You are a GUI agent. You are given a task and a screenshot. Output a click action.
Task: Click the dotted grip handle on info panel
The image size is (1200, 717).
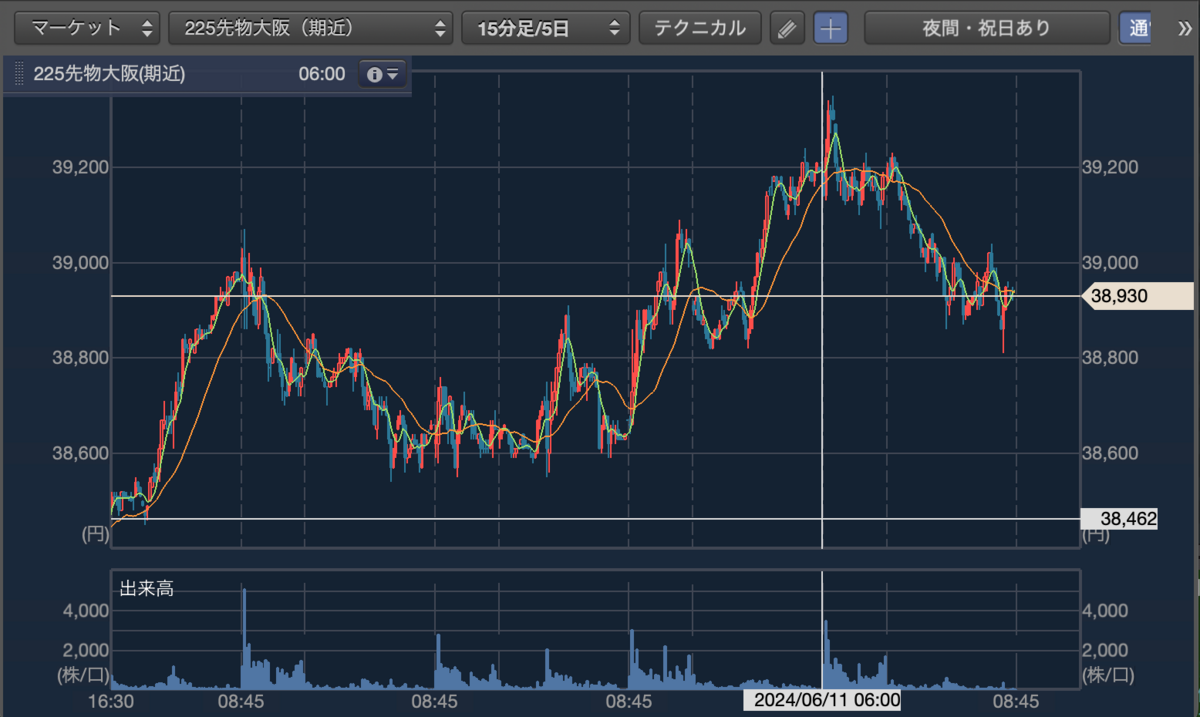19,74
